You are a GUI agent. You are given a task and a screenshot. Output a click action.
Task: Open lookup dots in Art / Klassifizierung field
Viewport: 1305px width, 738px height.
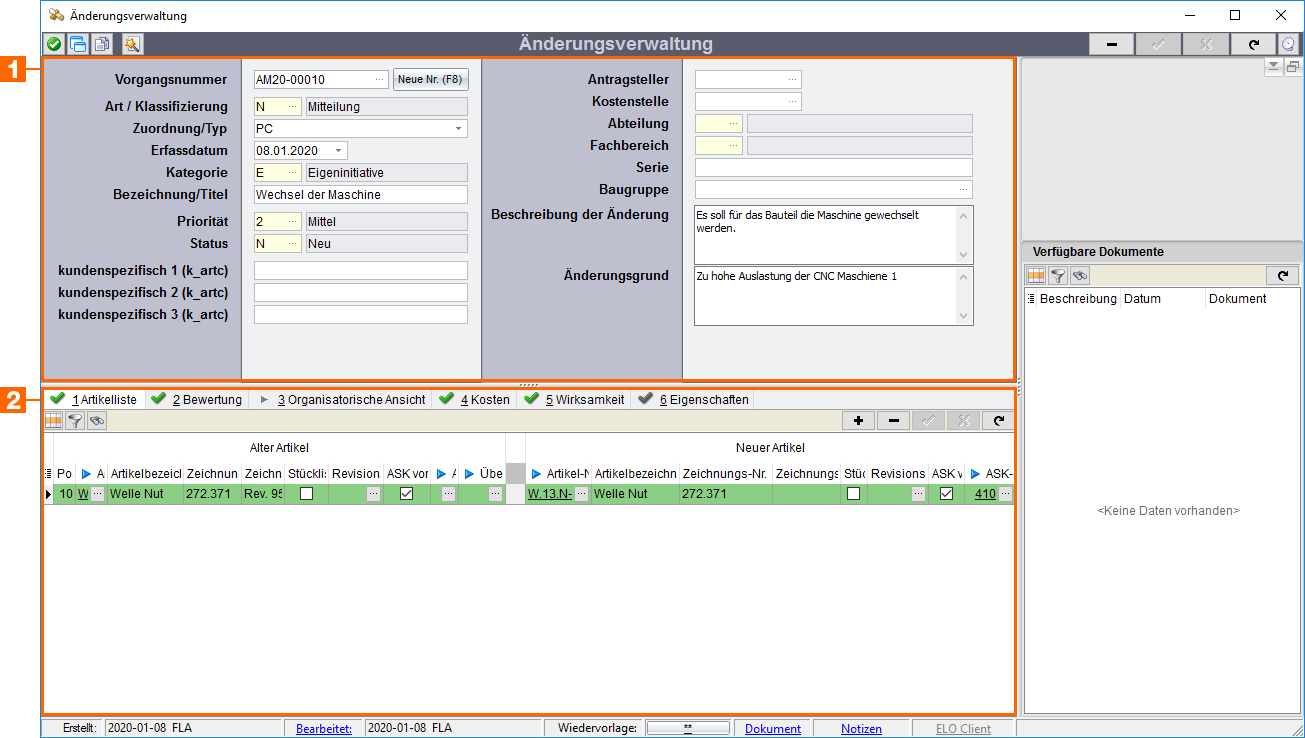(293, 106)
